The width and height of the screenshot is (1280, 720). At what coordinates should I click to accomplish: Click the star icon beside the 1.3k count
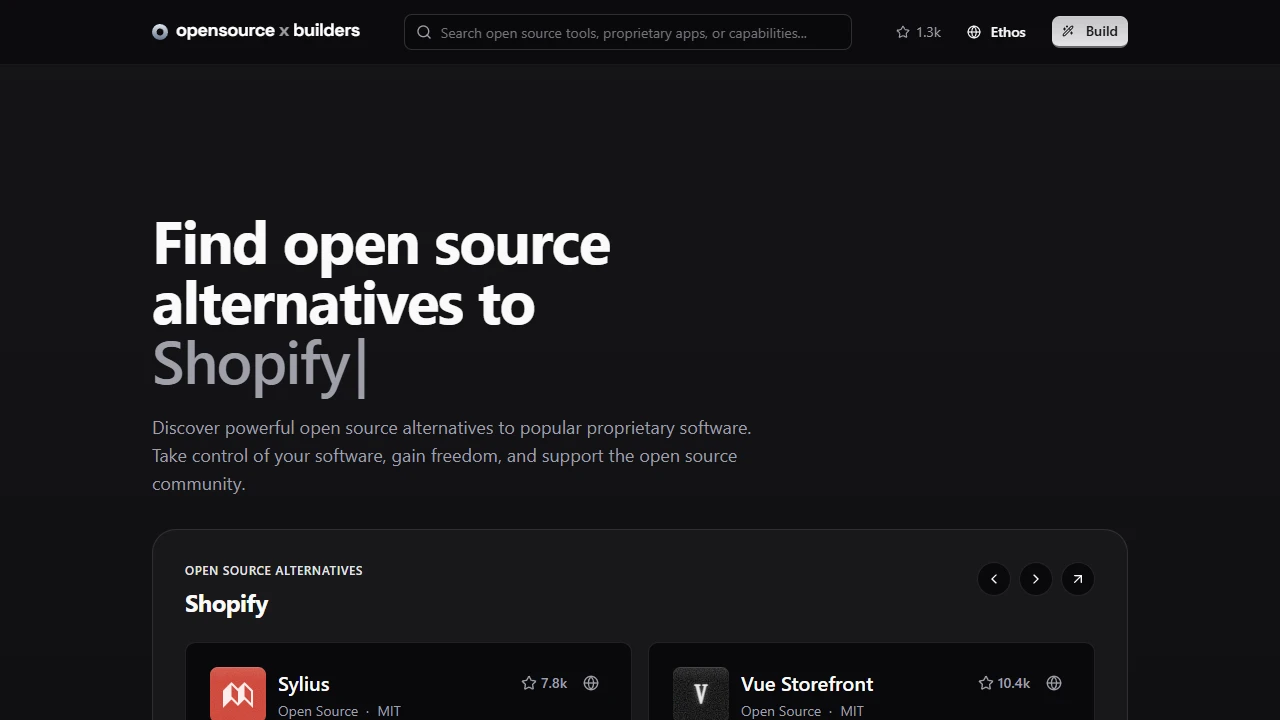pos(903,32)
